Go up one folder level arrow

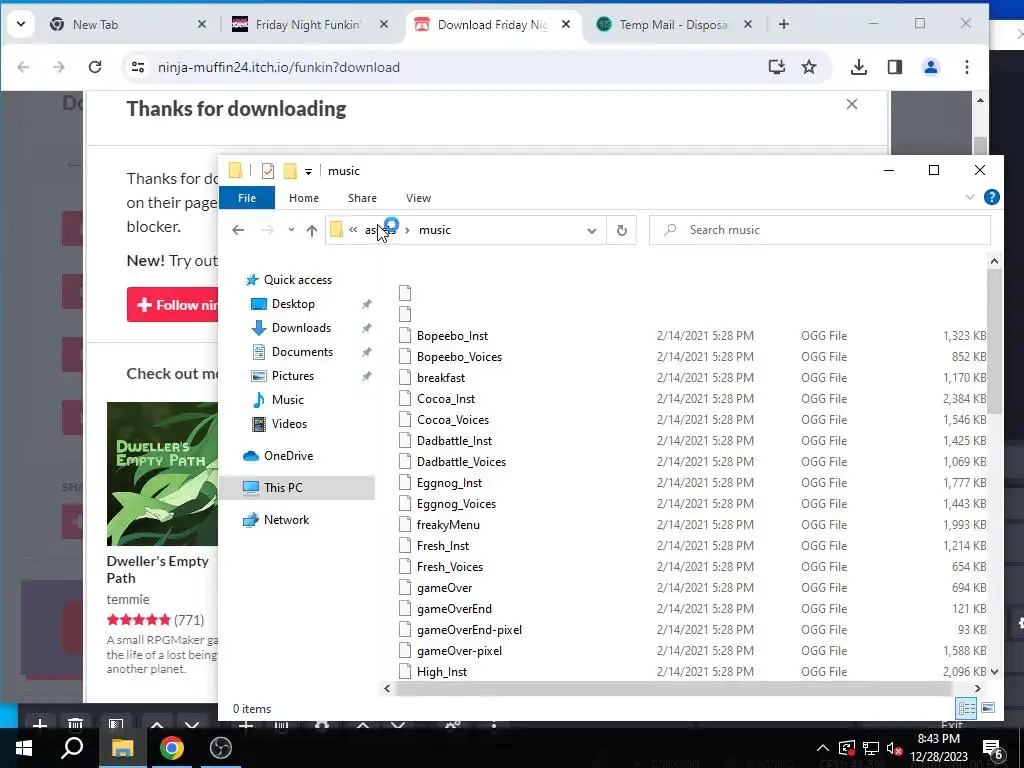pyautogui.click(x=312, y=230)
